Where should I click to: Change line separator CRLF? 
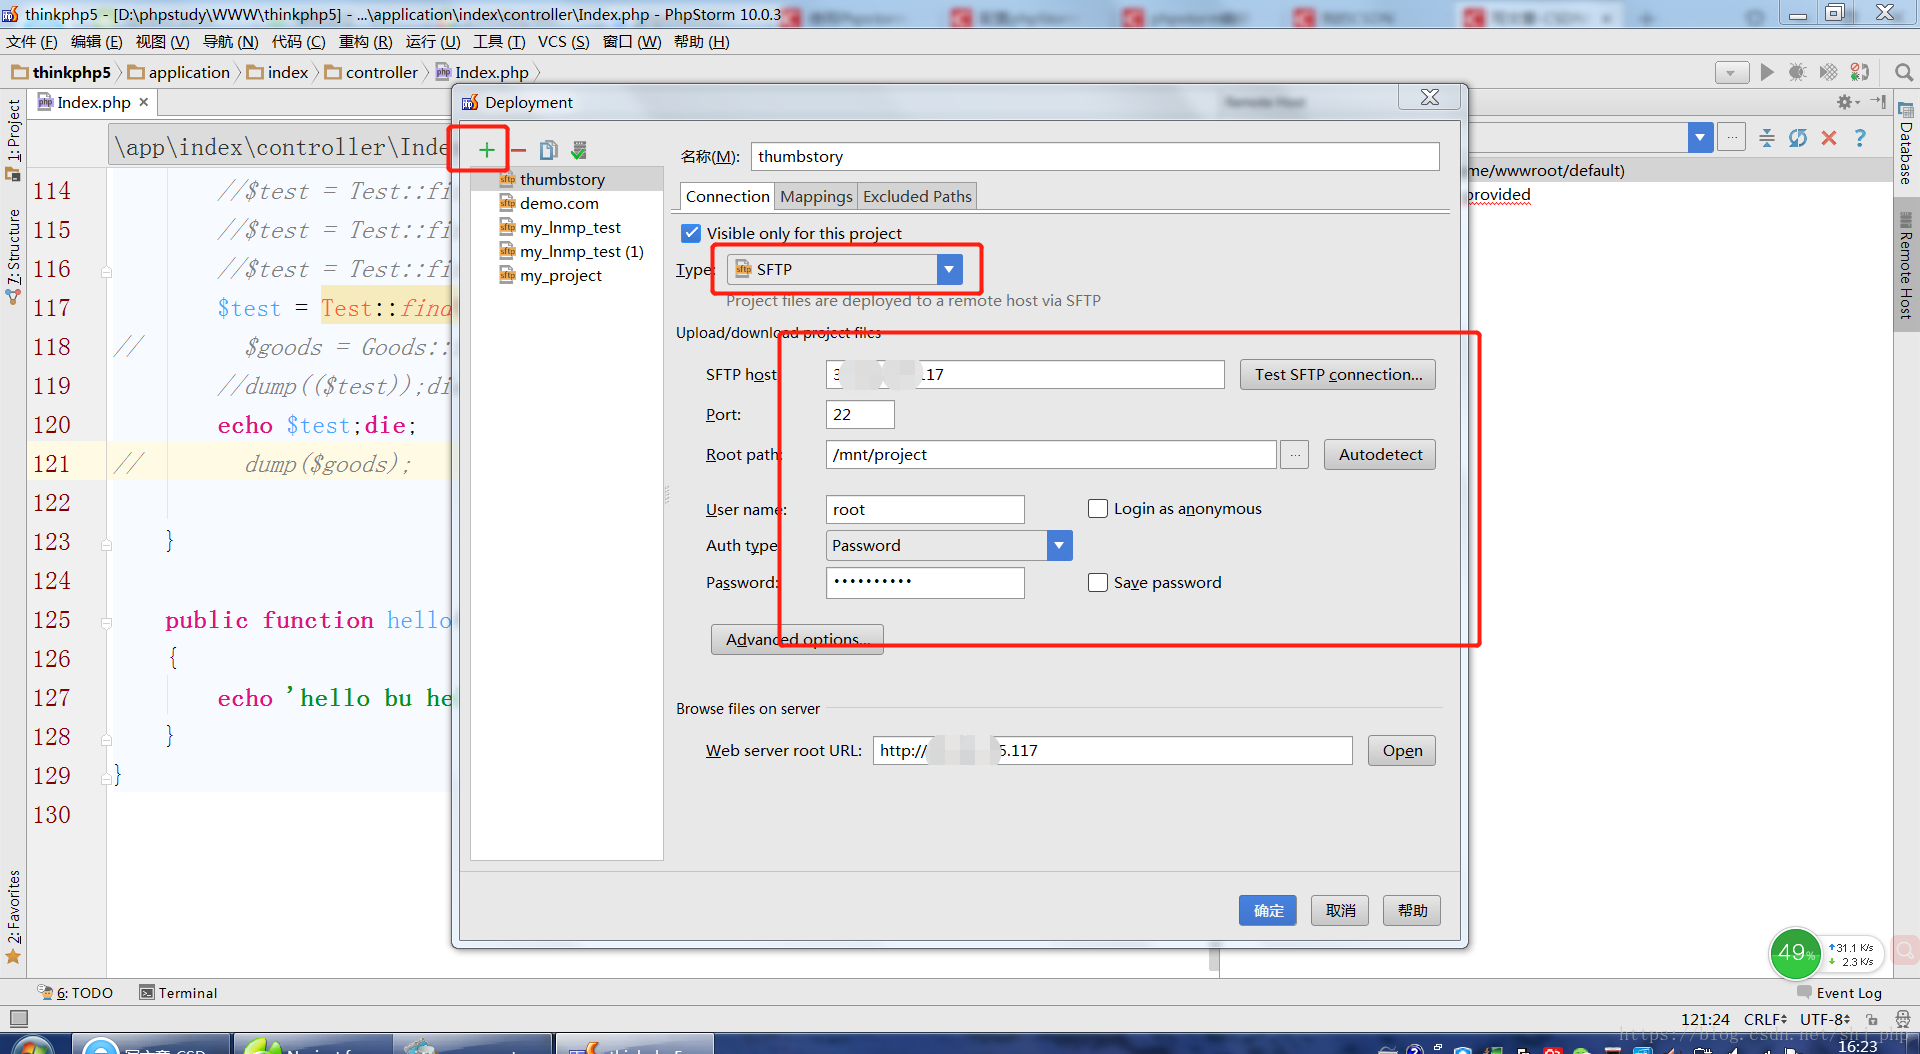click(x=1767, y=1019)
